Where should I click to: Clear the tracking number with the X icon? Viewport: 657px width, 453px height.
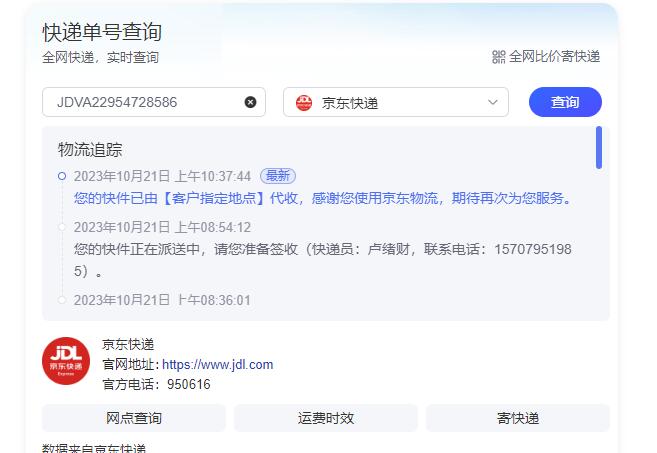pyautogui.click(x=250, y=102)
